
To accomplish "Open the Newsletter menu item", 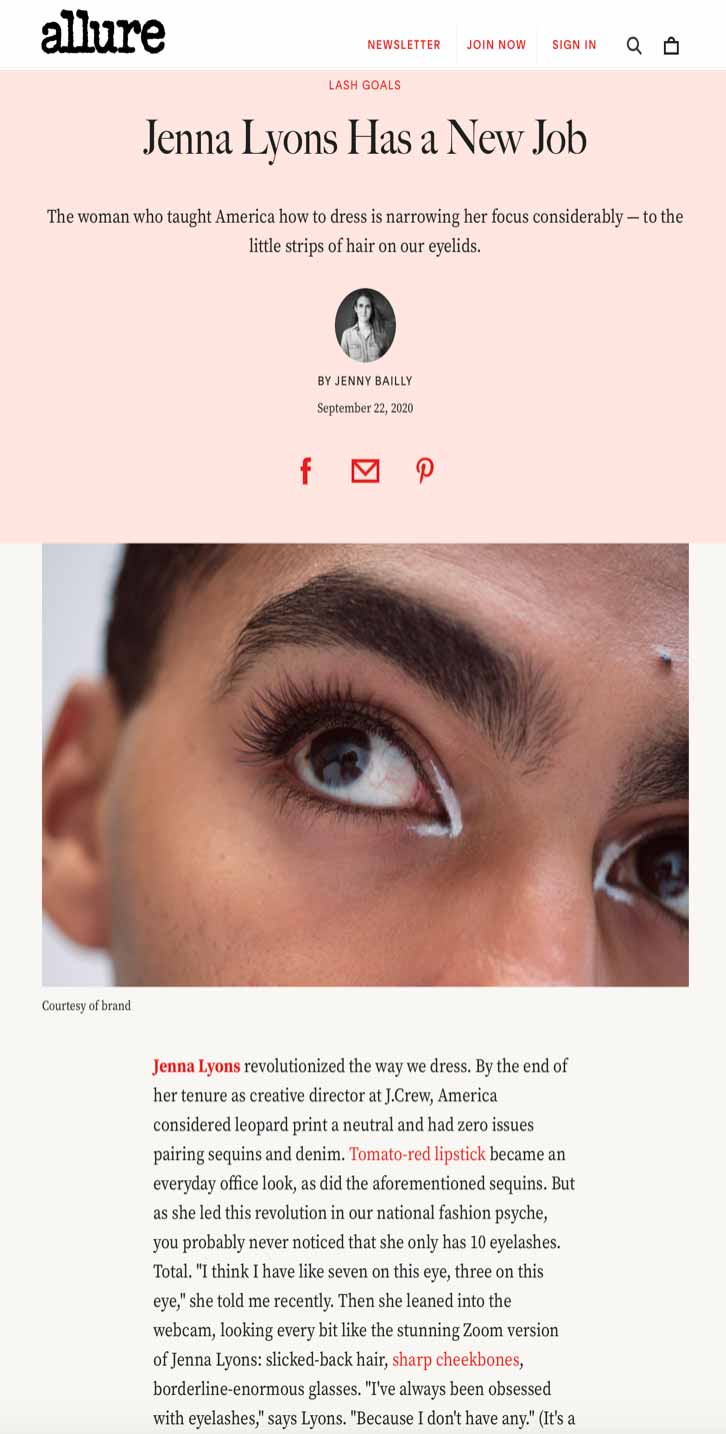I will coord(404,45).
